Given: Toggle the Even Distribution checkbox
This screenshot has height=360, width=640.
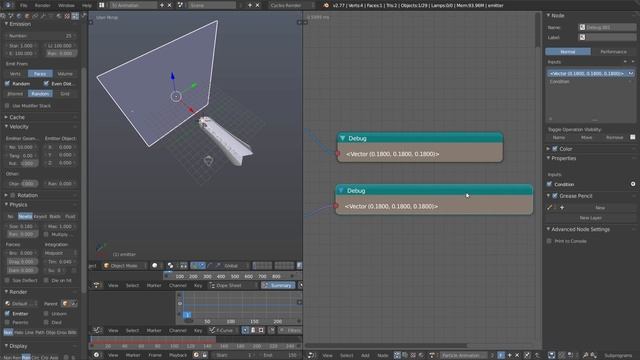Looking at the screenshot, I should coord(46,83).
